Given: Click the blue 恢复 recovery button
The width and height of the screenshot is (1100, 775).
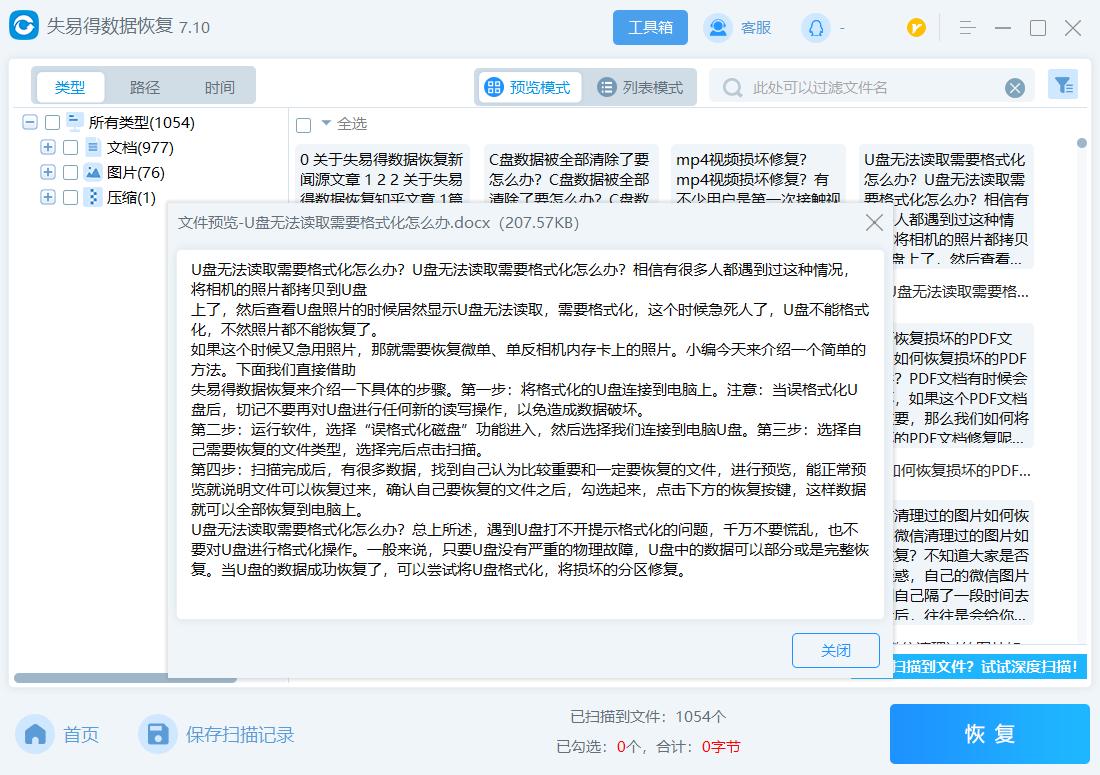Looking at the screenshot, I should (x=988, y=733).
